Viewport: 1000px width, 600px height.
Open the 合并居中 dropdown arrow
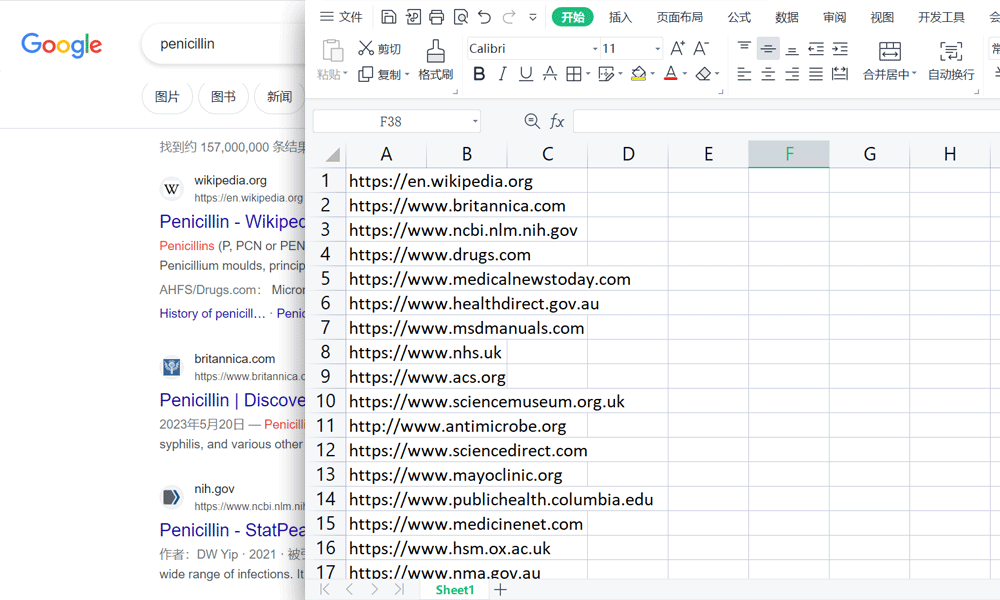coord(914,74)
